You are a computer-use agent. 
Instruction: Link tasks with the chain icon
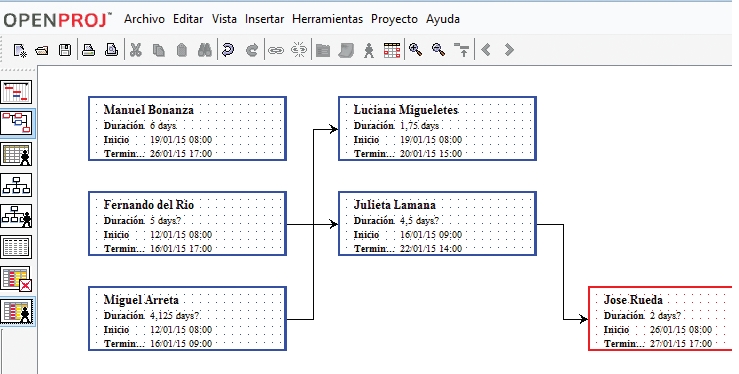(276, 50)
